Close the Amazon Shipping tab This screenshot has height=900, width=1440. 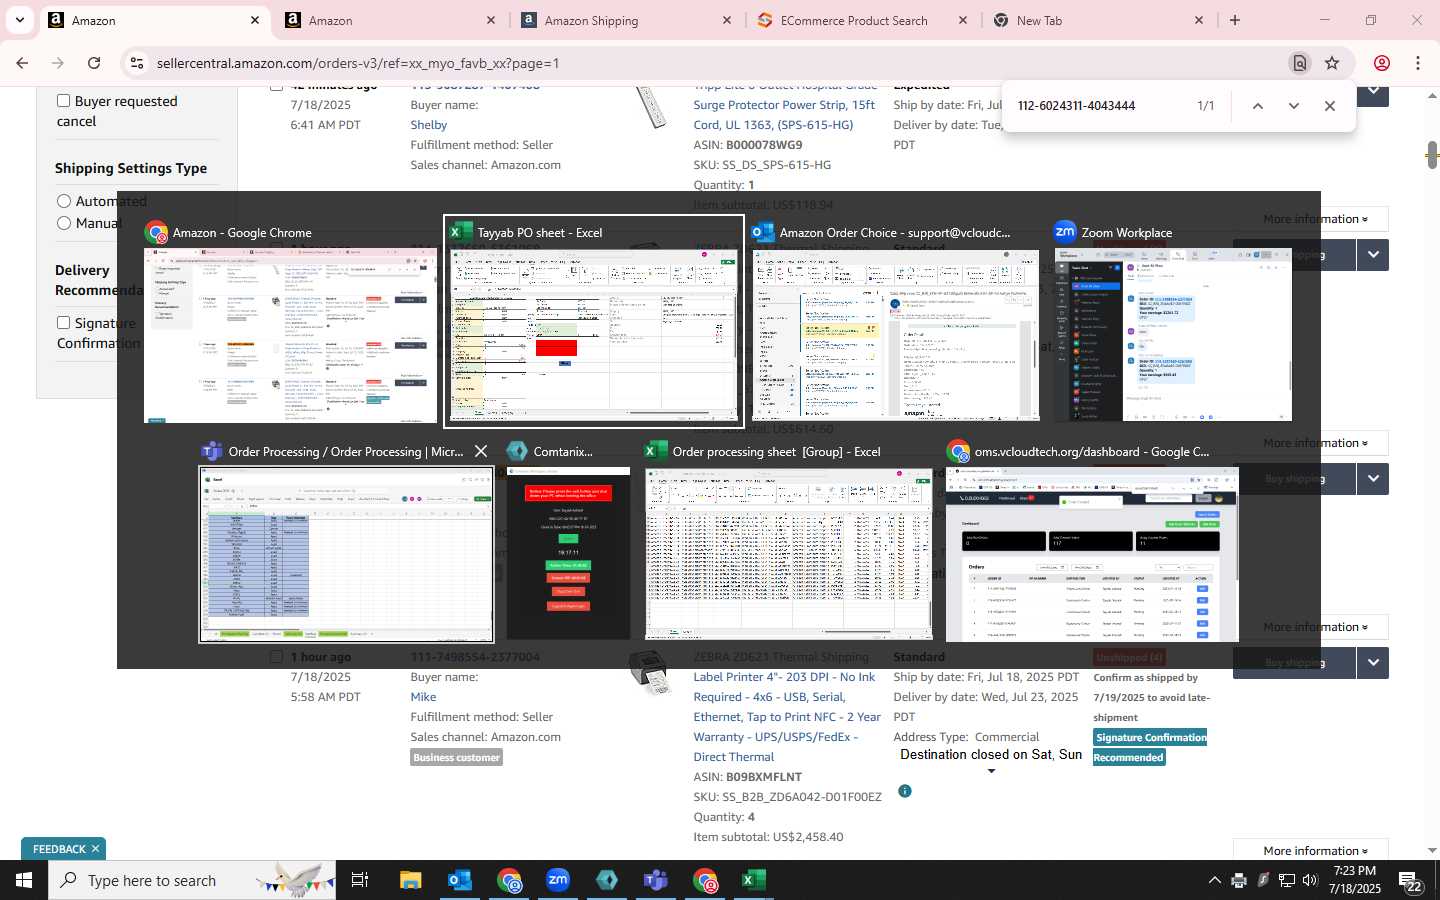[727, 20]
